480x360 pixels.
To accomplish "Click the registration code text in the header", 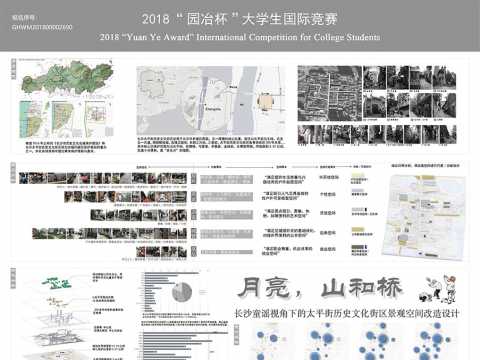I will click(x=42, y=27).
